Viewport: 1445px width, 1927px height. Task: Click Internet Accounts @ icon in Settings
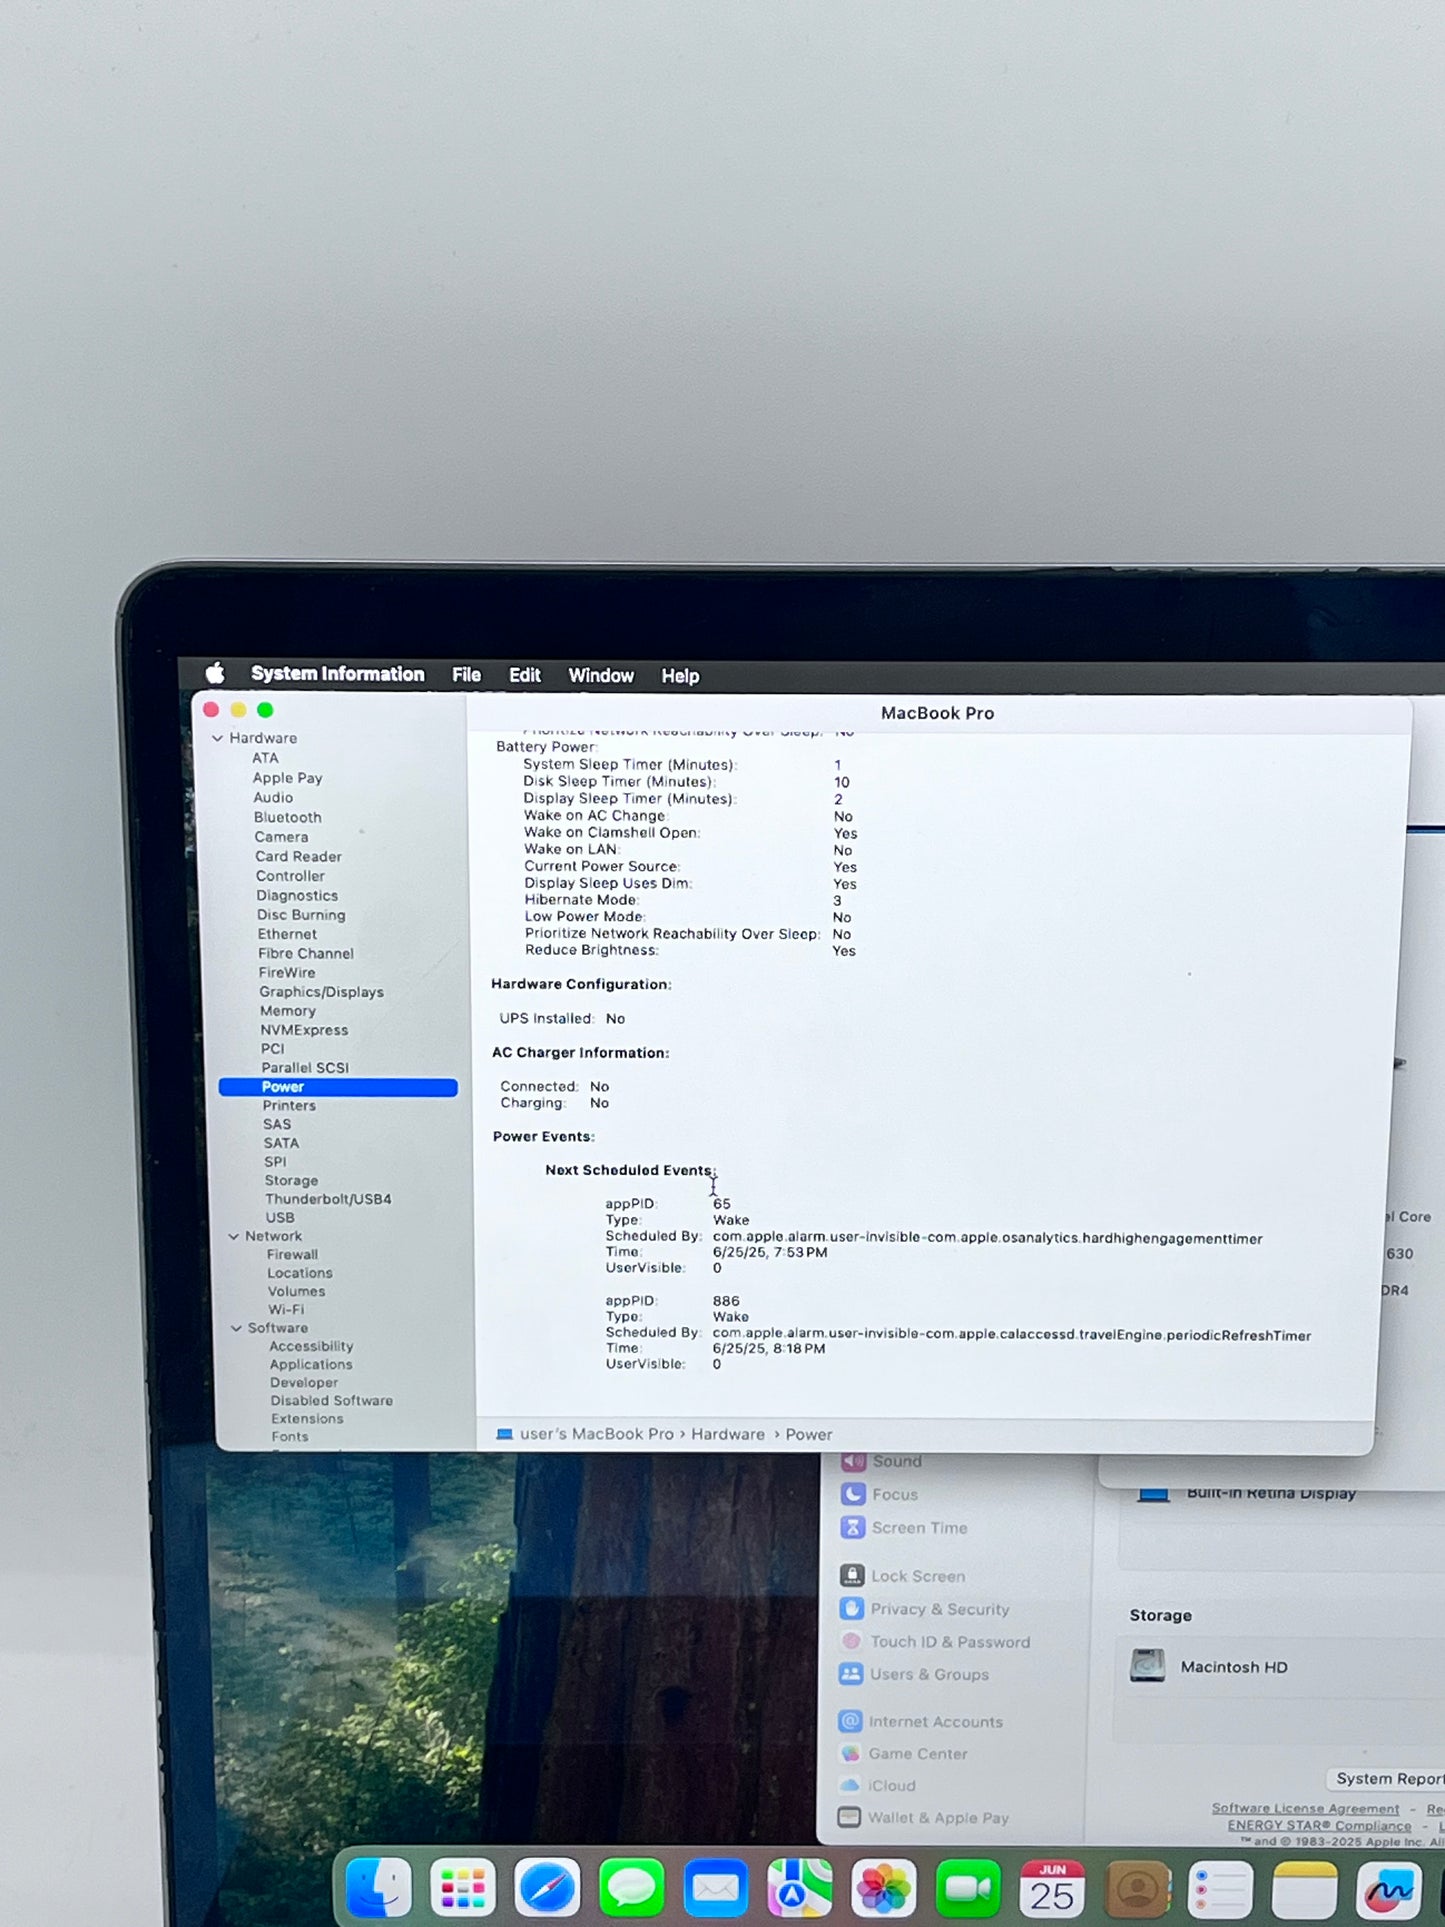pyautogui.click(x=850, y=1721)
